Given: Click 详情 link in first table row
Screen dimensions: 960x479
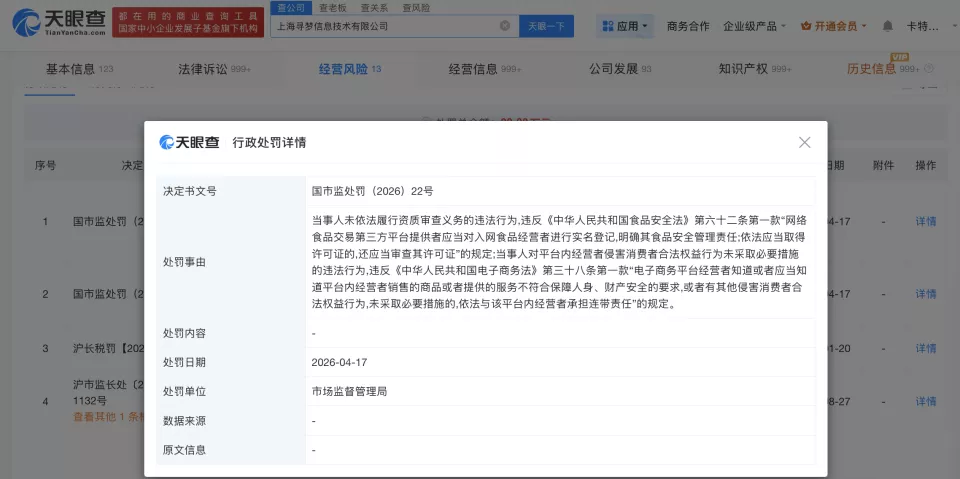Looking at the screenshot, I should click(925, 221).
